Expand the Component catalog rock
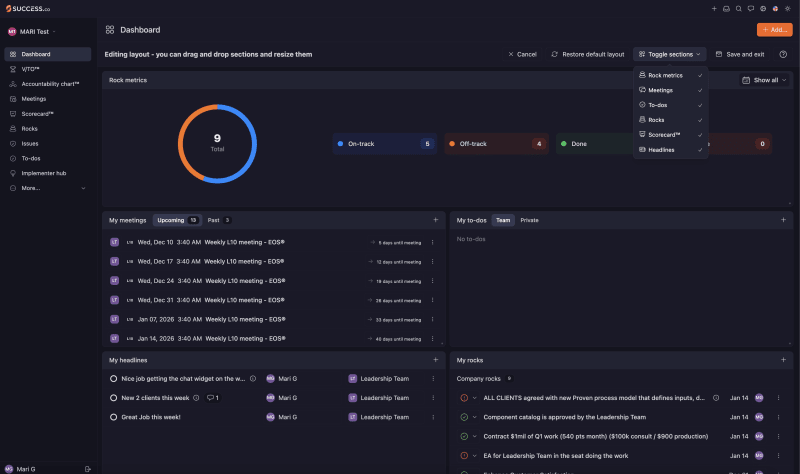Image resolution: width=800 pixels, height=474 pixels. (x=474, y=417)
